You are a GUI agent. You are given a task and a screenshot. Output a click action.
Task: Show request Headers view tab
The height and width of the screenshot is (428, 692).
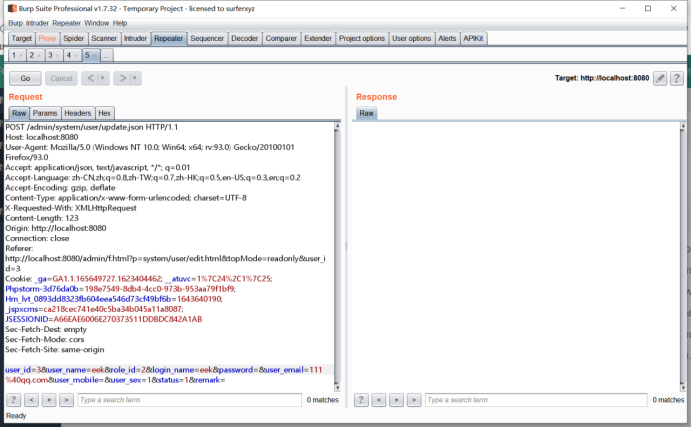78,113
